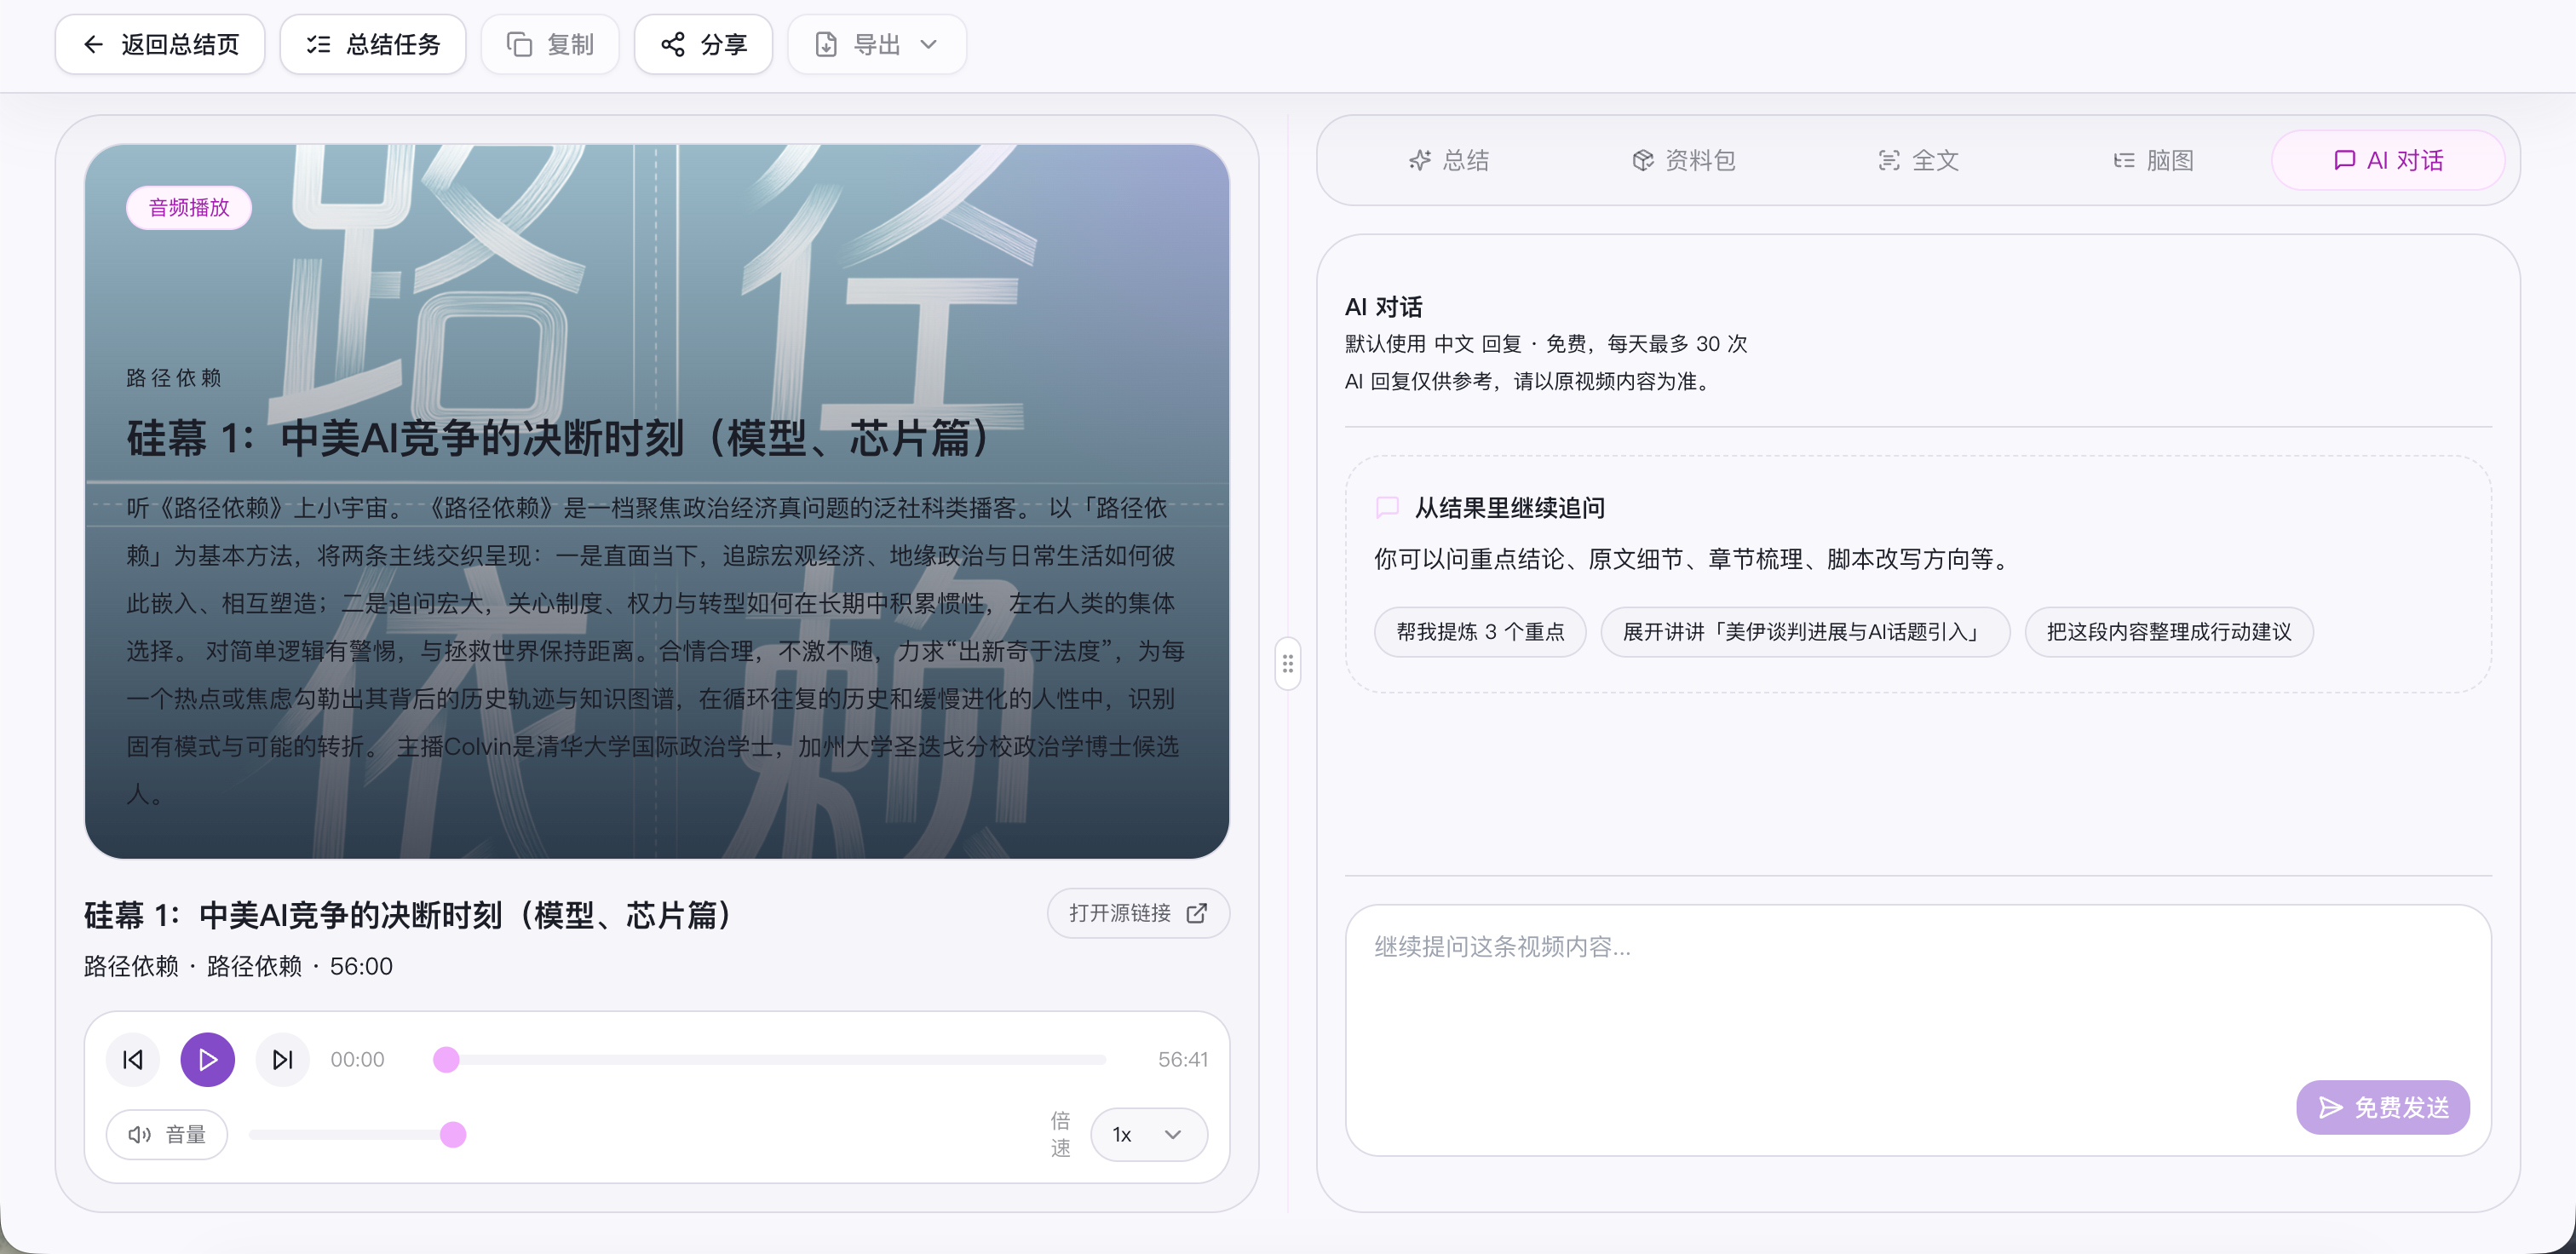The height and width of the screenshot is (1254, 2576).
Task: Click the chat bubble icon beside 从结果里继续追问
Action: (1387, 507)
